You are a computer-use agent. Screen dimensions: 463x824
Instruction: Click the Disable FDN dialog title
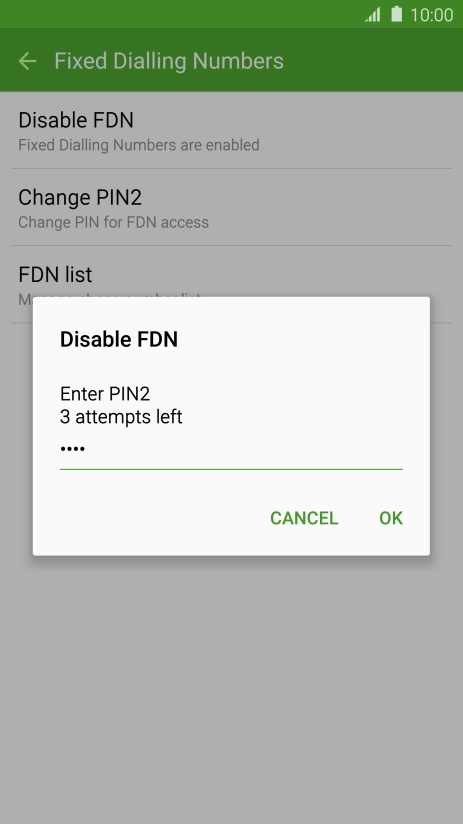click(x=119, y=339)
